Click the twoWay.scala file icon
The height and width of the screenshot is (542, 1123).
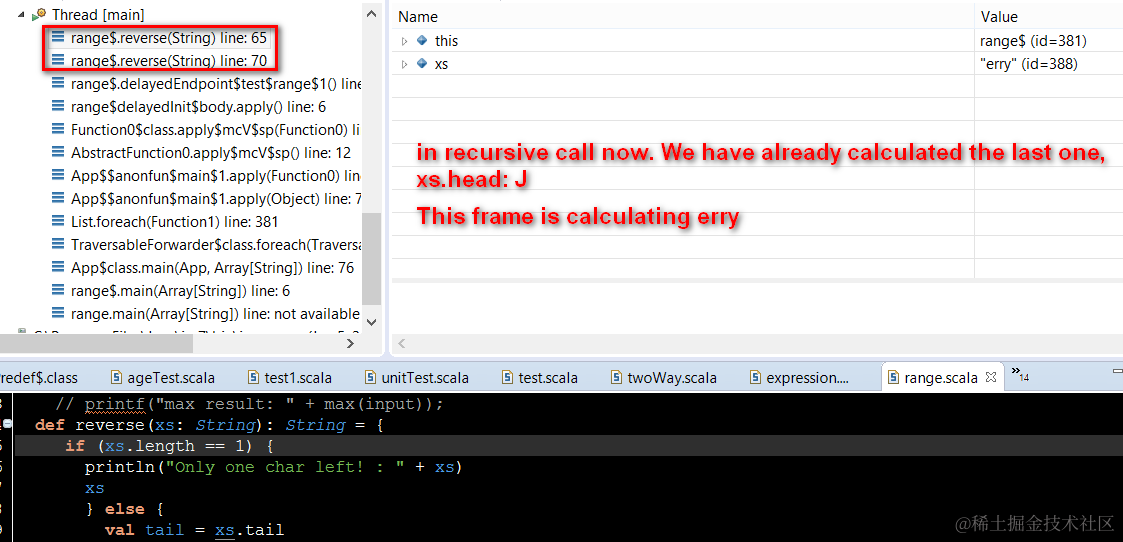617,377
